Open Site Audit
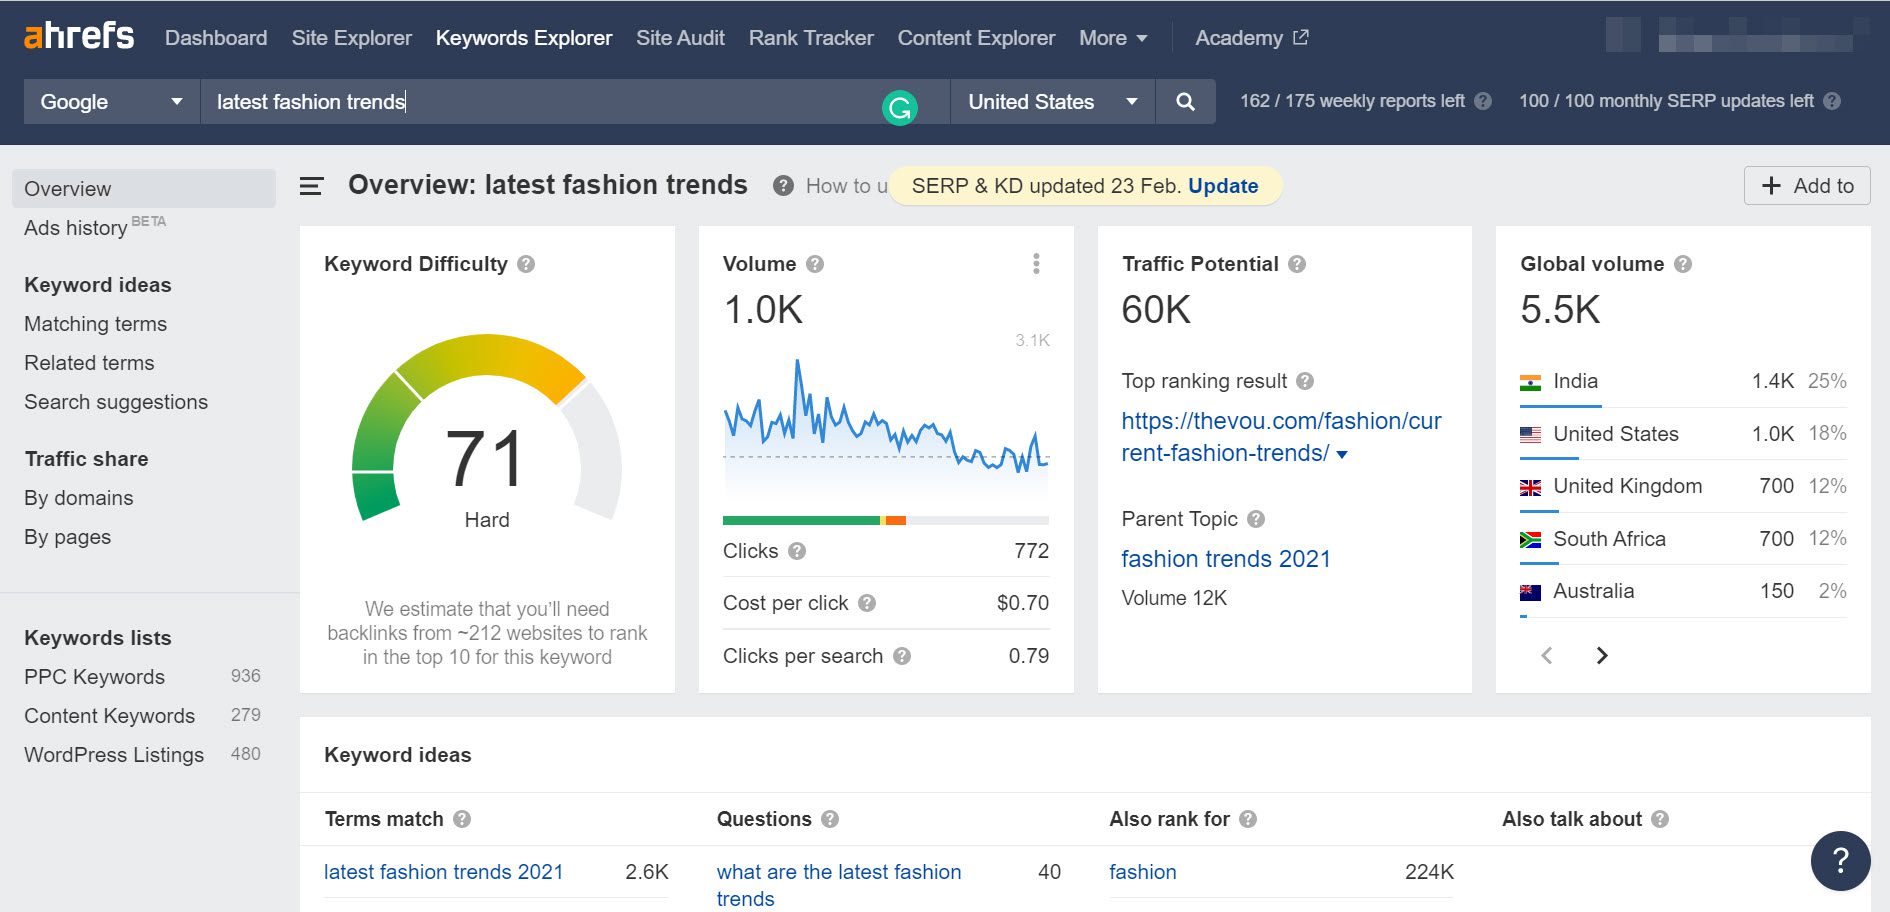The width and height of the screenshot is (1890, 912). pos(680,38)
